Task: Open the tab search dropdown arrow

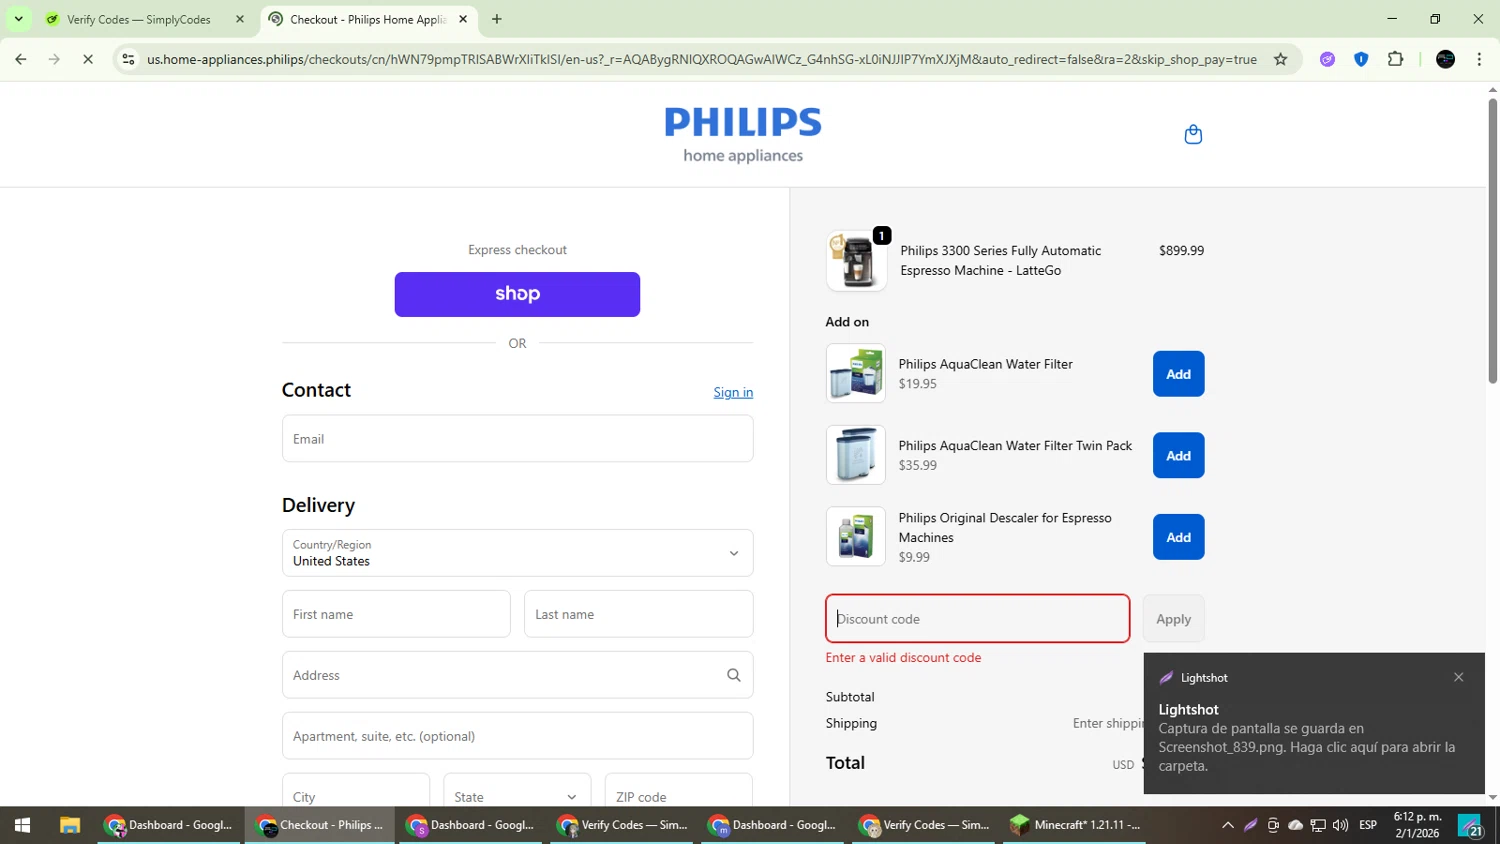Action: (x=18, y=19)
